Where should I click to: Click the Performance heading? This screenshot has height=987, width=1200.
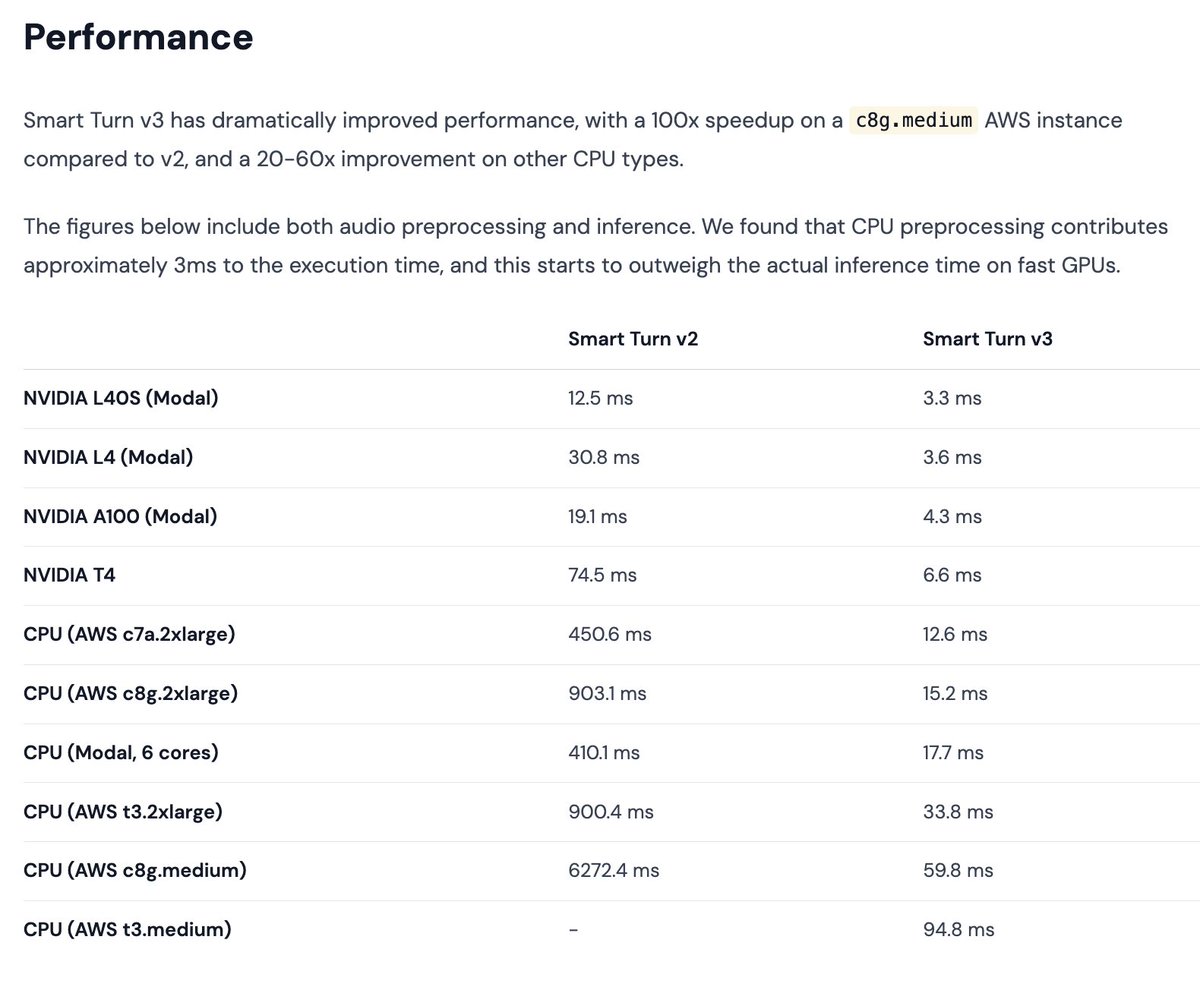tap(138, 38)
